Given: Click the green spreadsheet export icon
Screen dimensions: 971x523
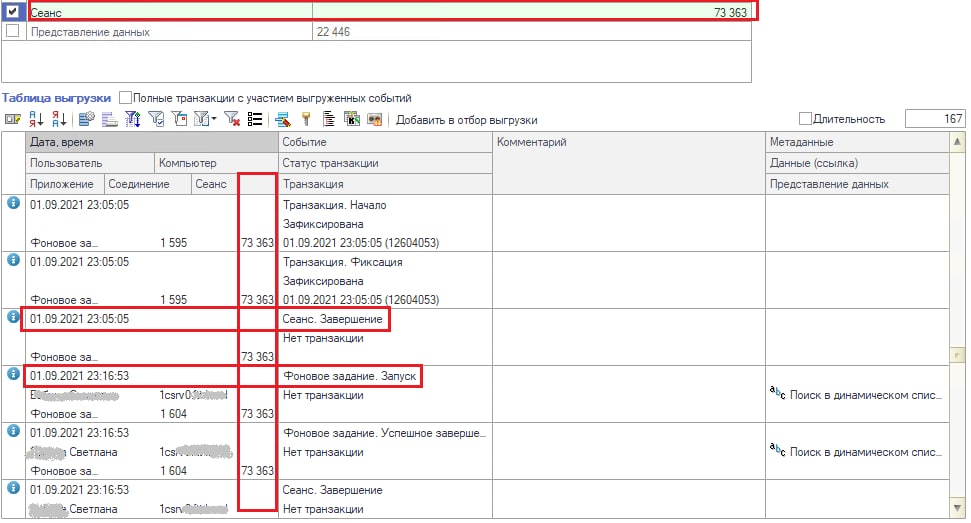Looking at the screenshot, I should [x=352, y=119].
